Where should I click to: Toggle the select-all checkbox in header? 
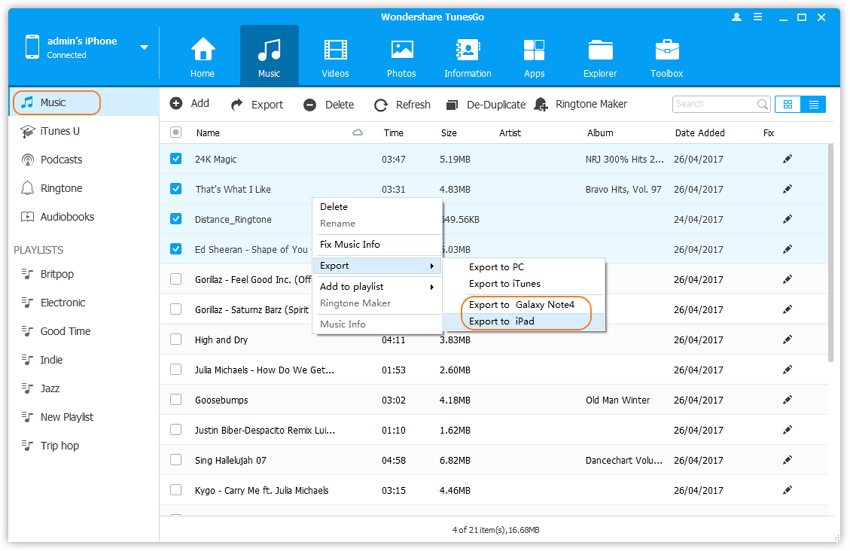[x=176, y=132]
